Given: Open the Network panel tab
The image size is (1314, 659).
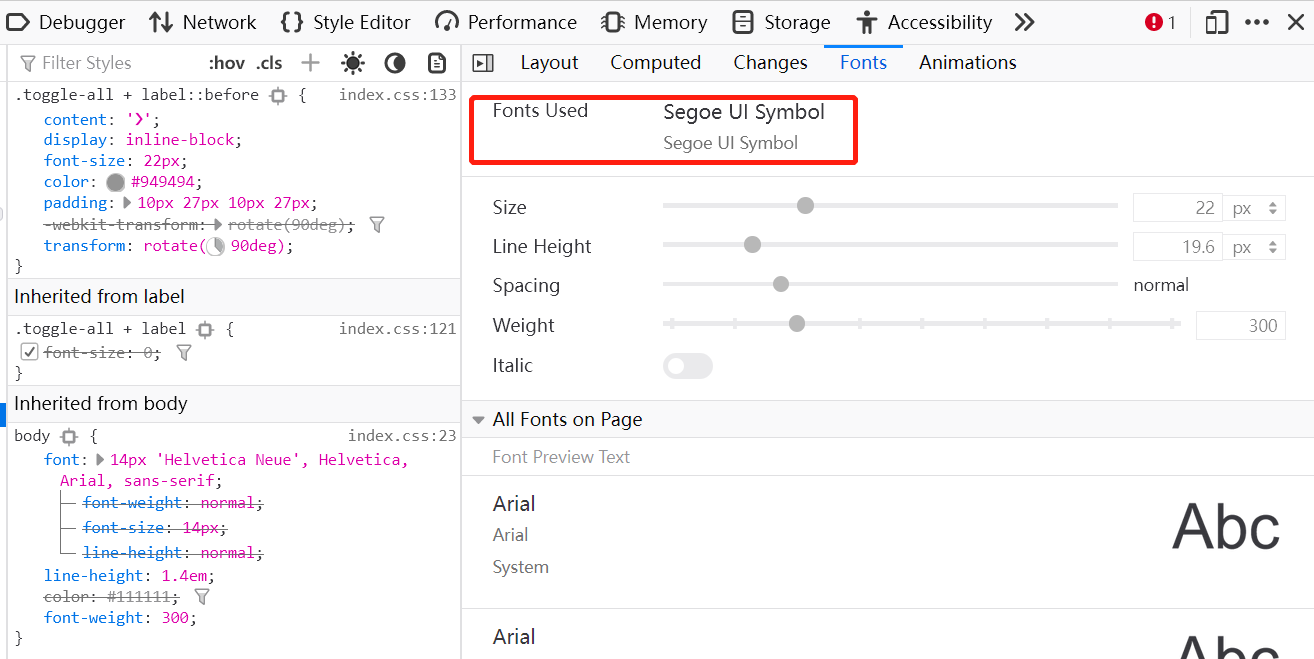Looking at the screenshot, I should point(203,22).
